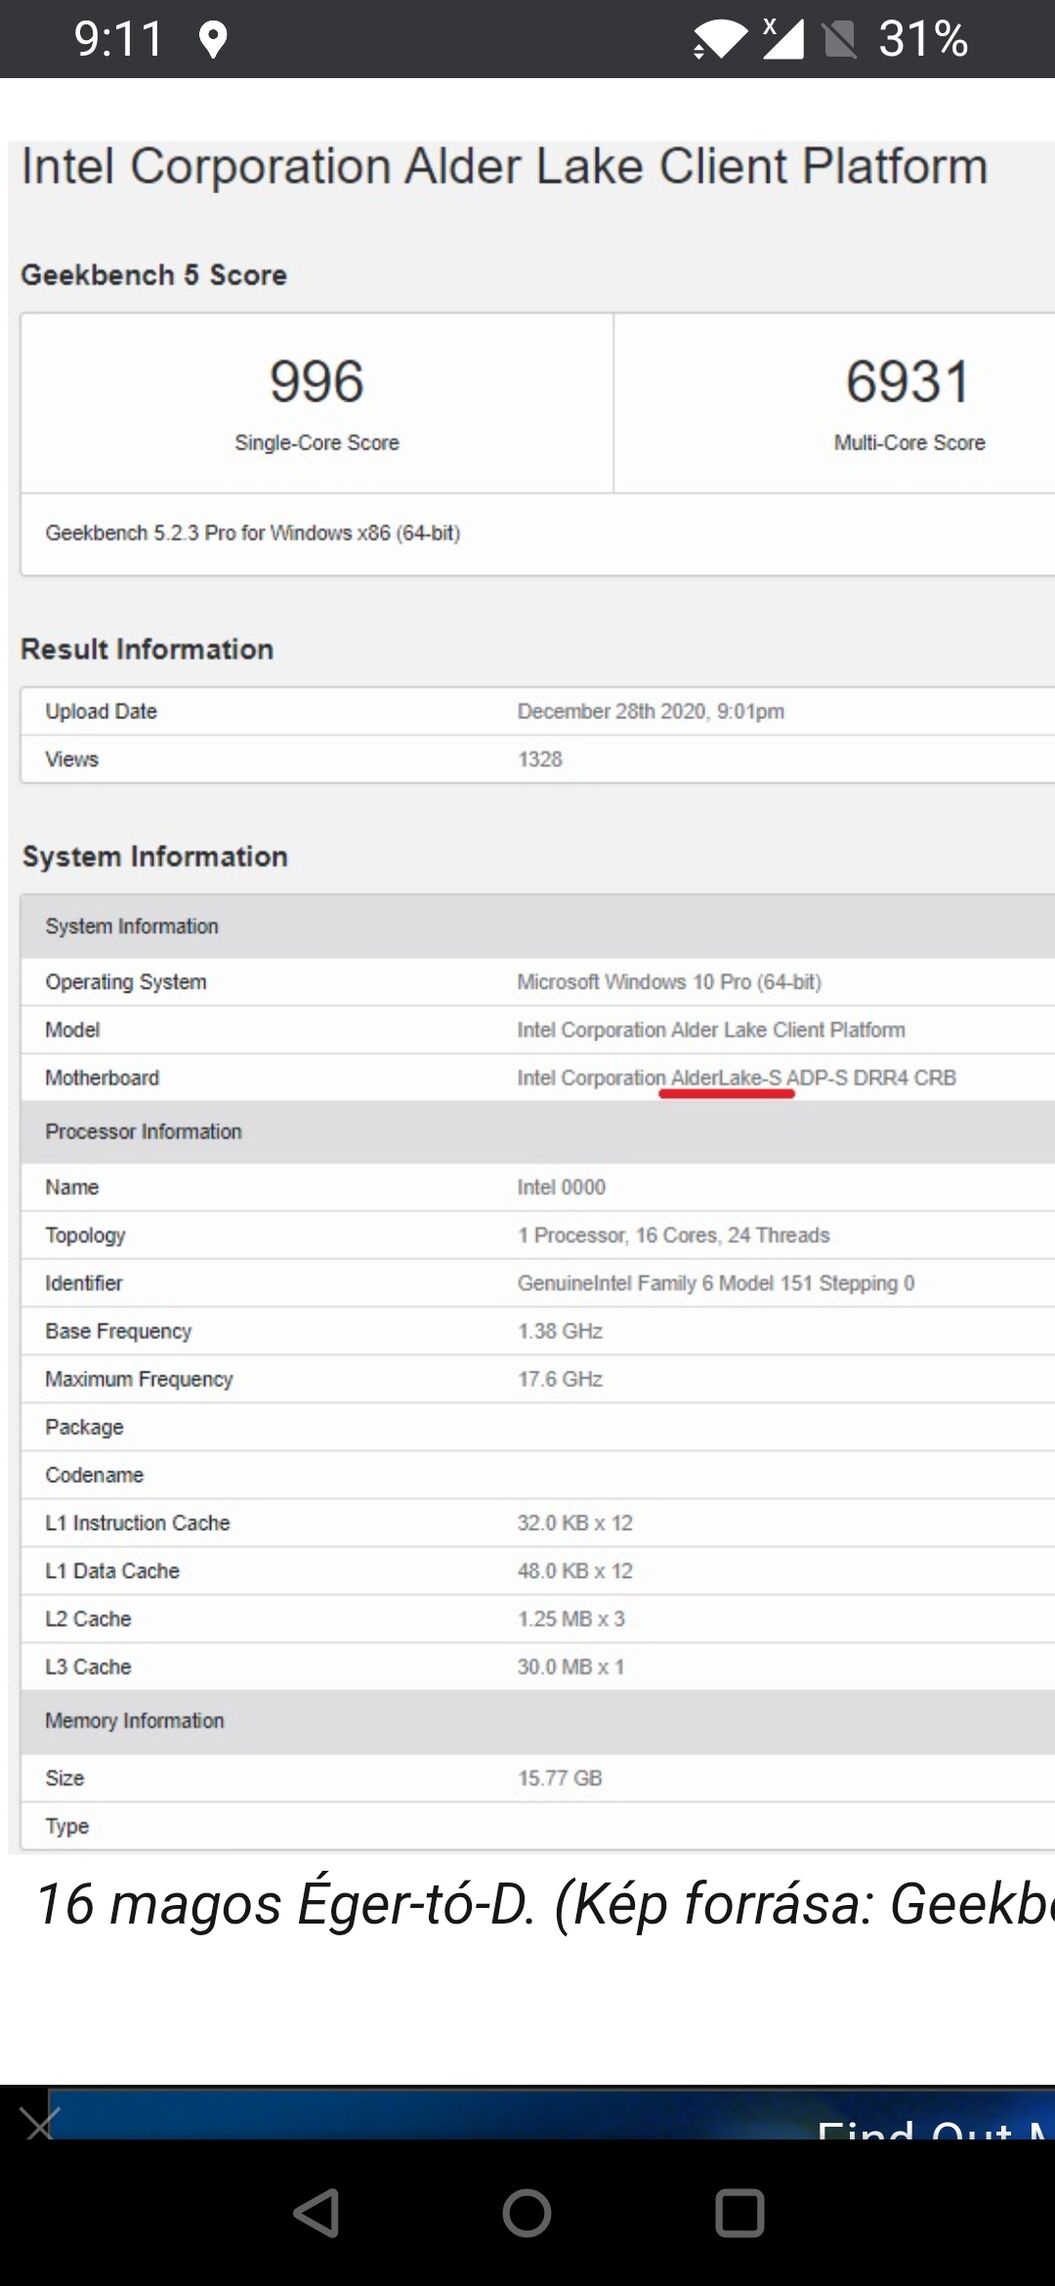1055x2286 pixels.
Task: Tap base frequency 1.38 GHz
Action: pyautogui.click(x=560, y=1331)
